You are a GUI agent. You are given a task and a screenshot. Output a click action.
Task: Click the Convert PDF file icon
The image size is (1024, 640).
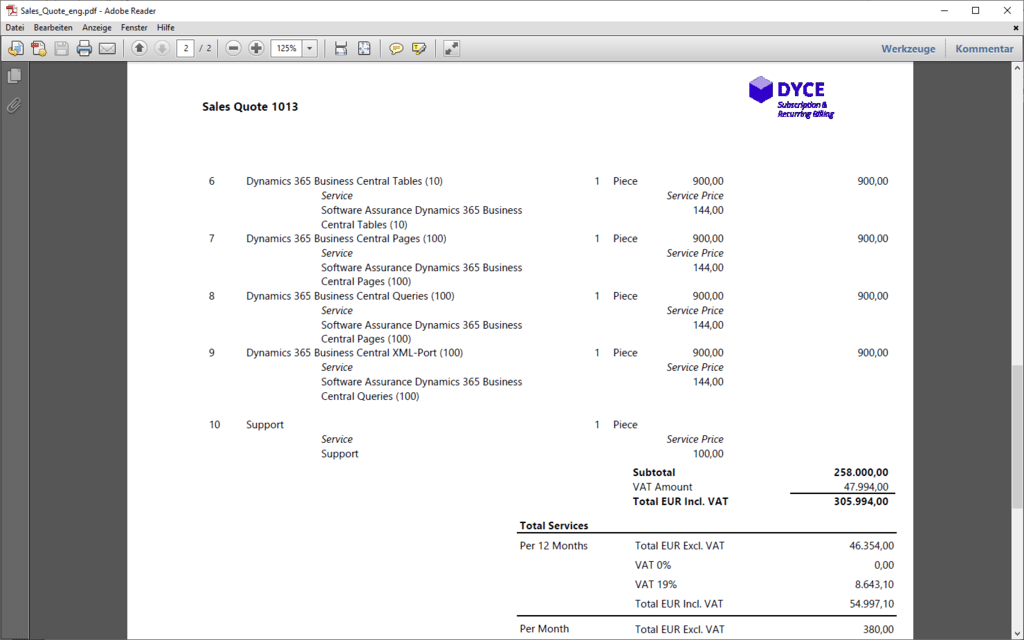[39, 48]
